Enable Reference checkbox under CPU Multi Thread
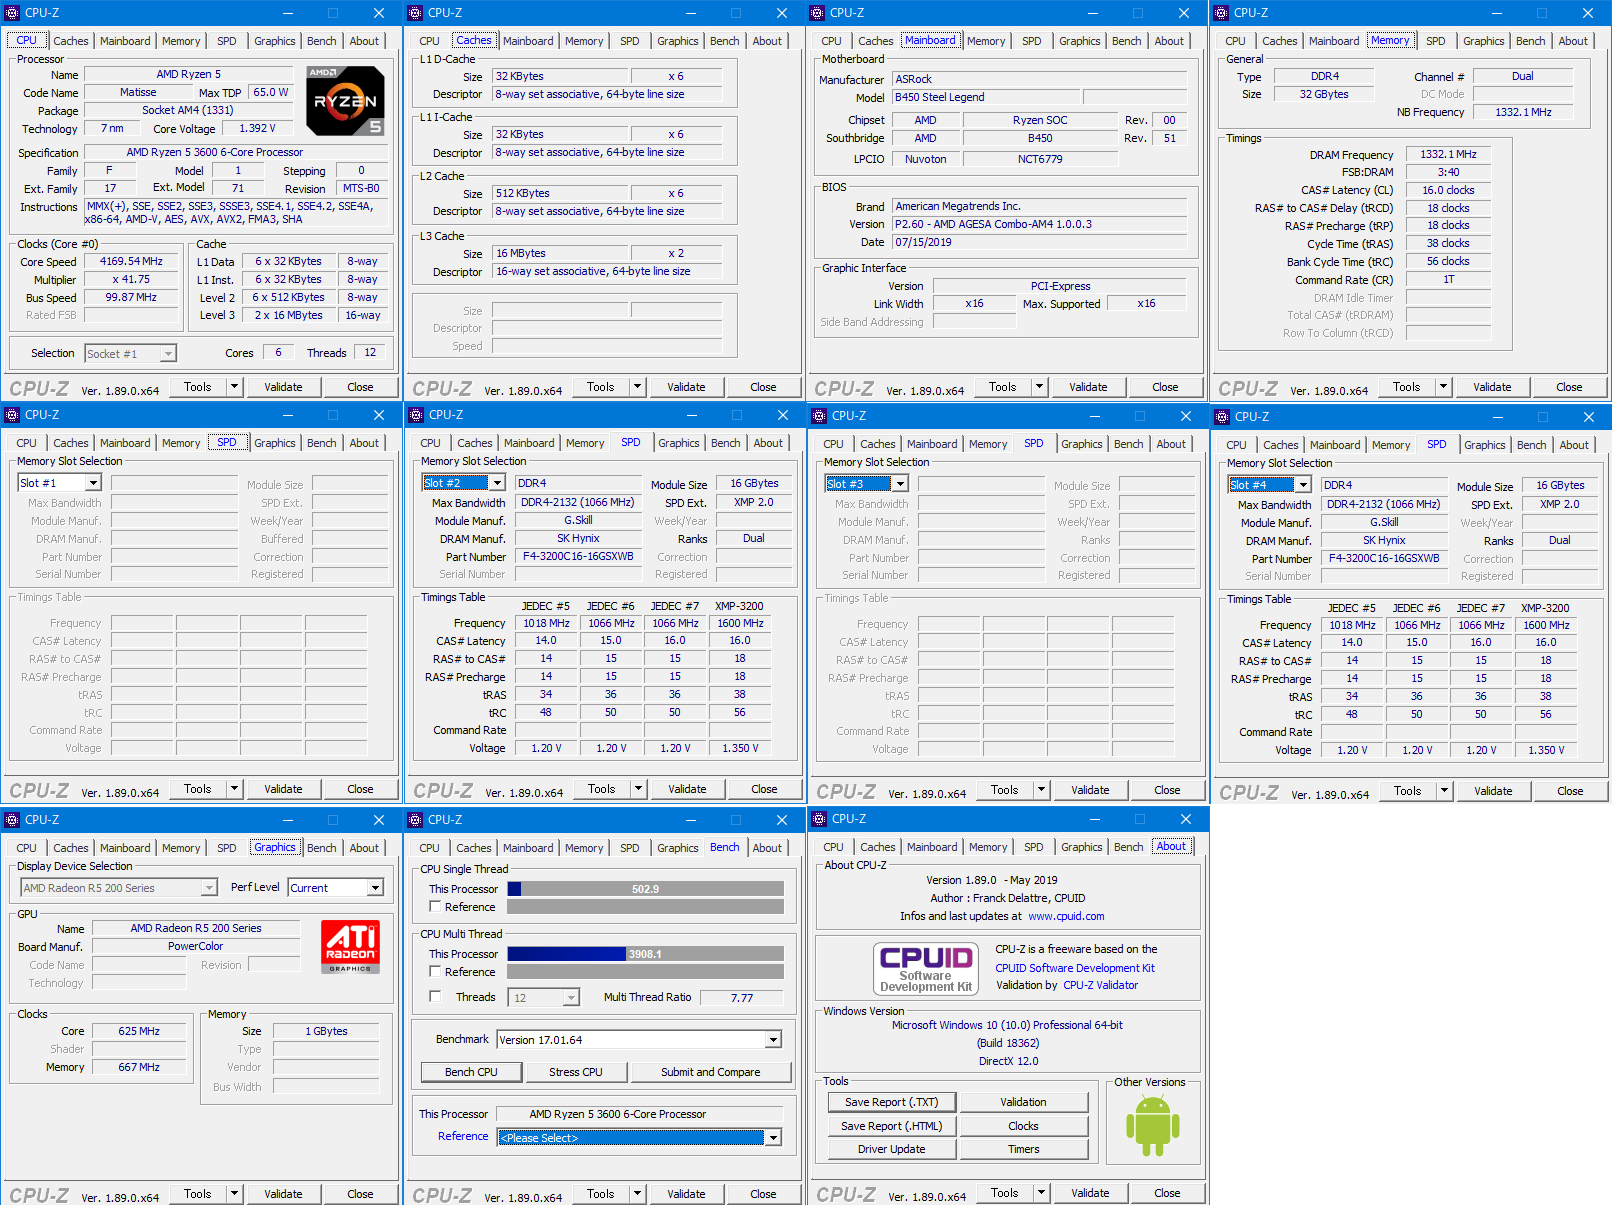The image size is (1612, 1205). (x=435, y=971)
